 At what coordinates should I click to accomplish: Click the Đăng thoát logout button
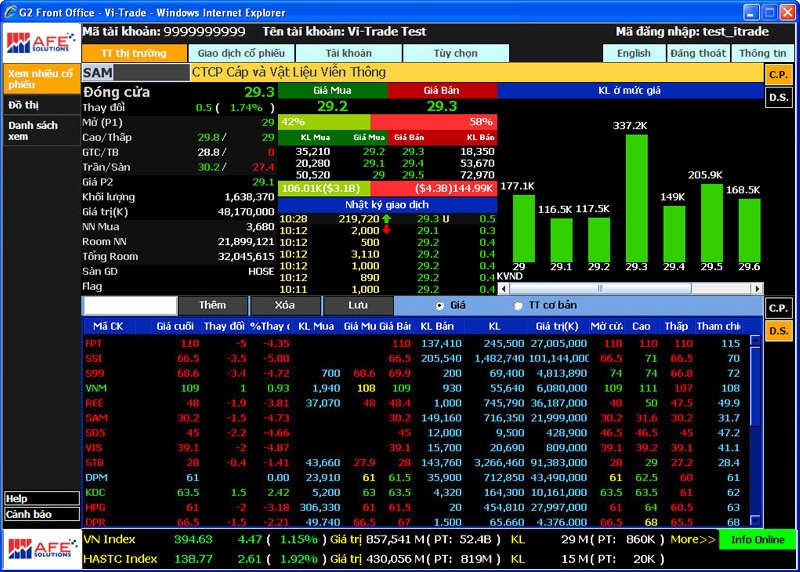pos(698,53)
